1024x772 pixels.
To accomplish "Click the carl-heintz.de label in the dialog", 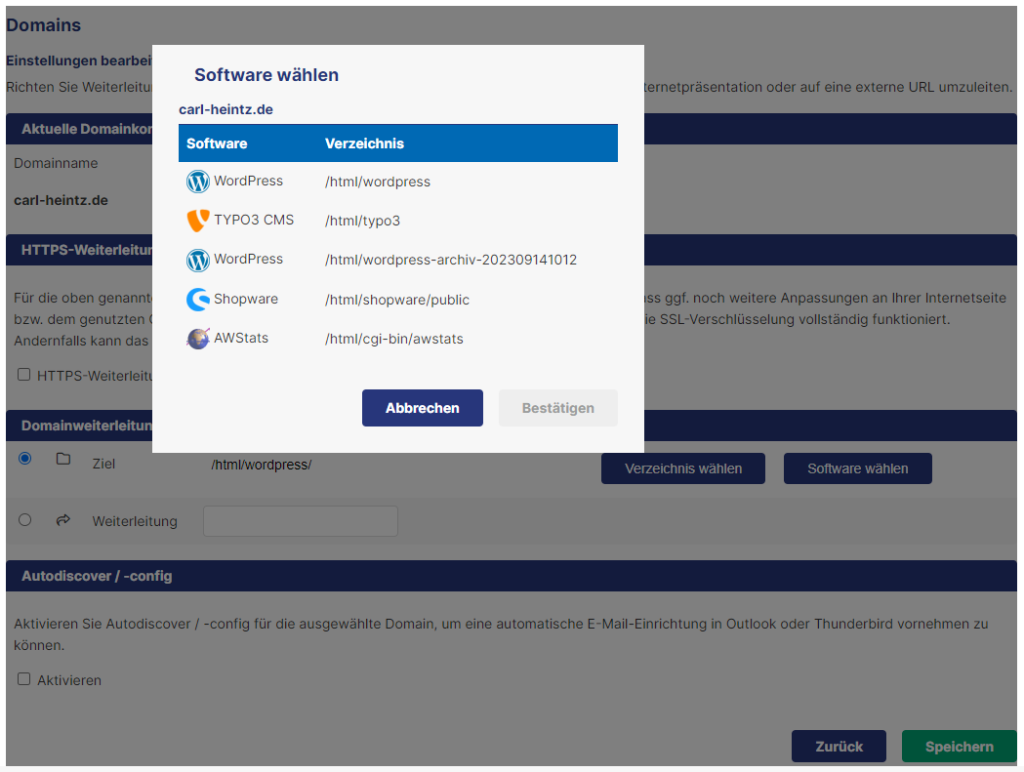I will (x=226, y=109).
